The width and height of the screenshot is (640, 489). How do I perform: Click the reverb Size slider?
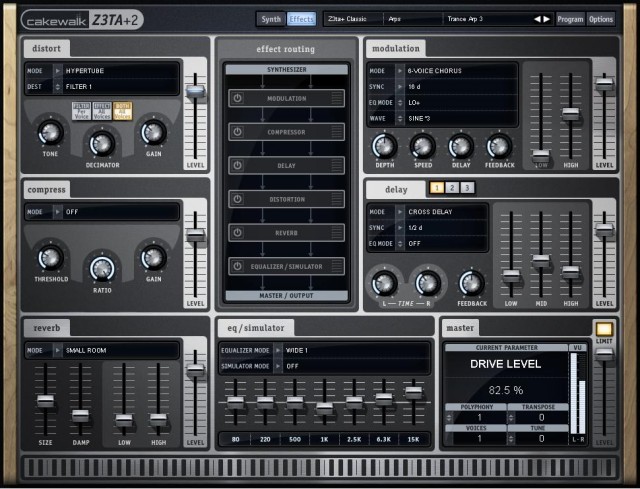[45, 401]
